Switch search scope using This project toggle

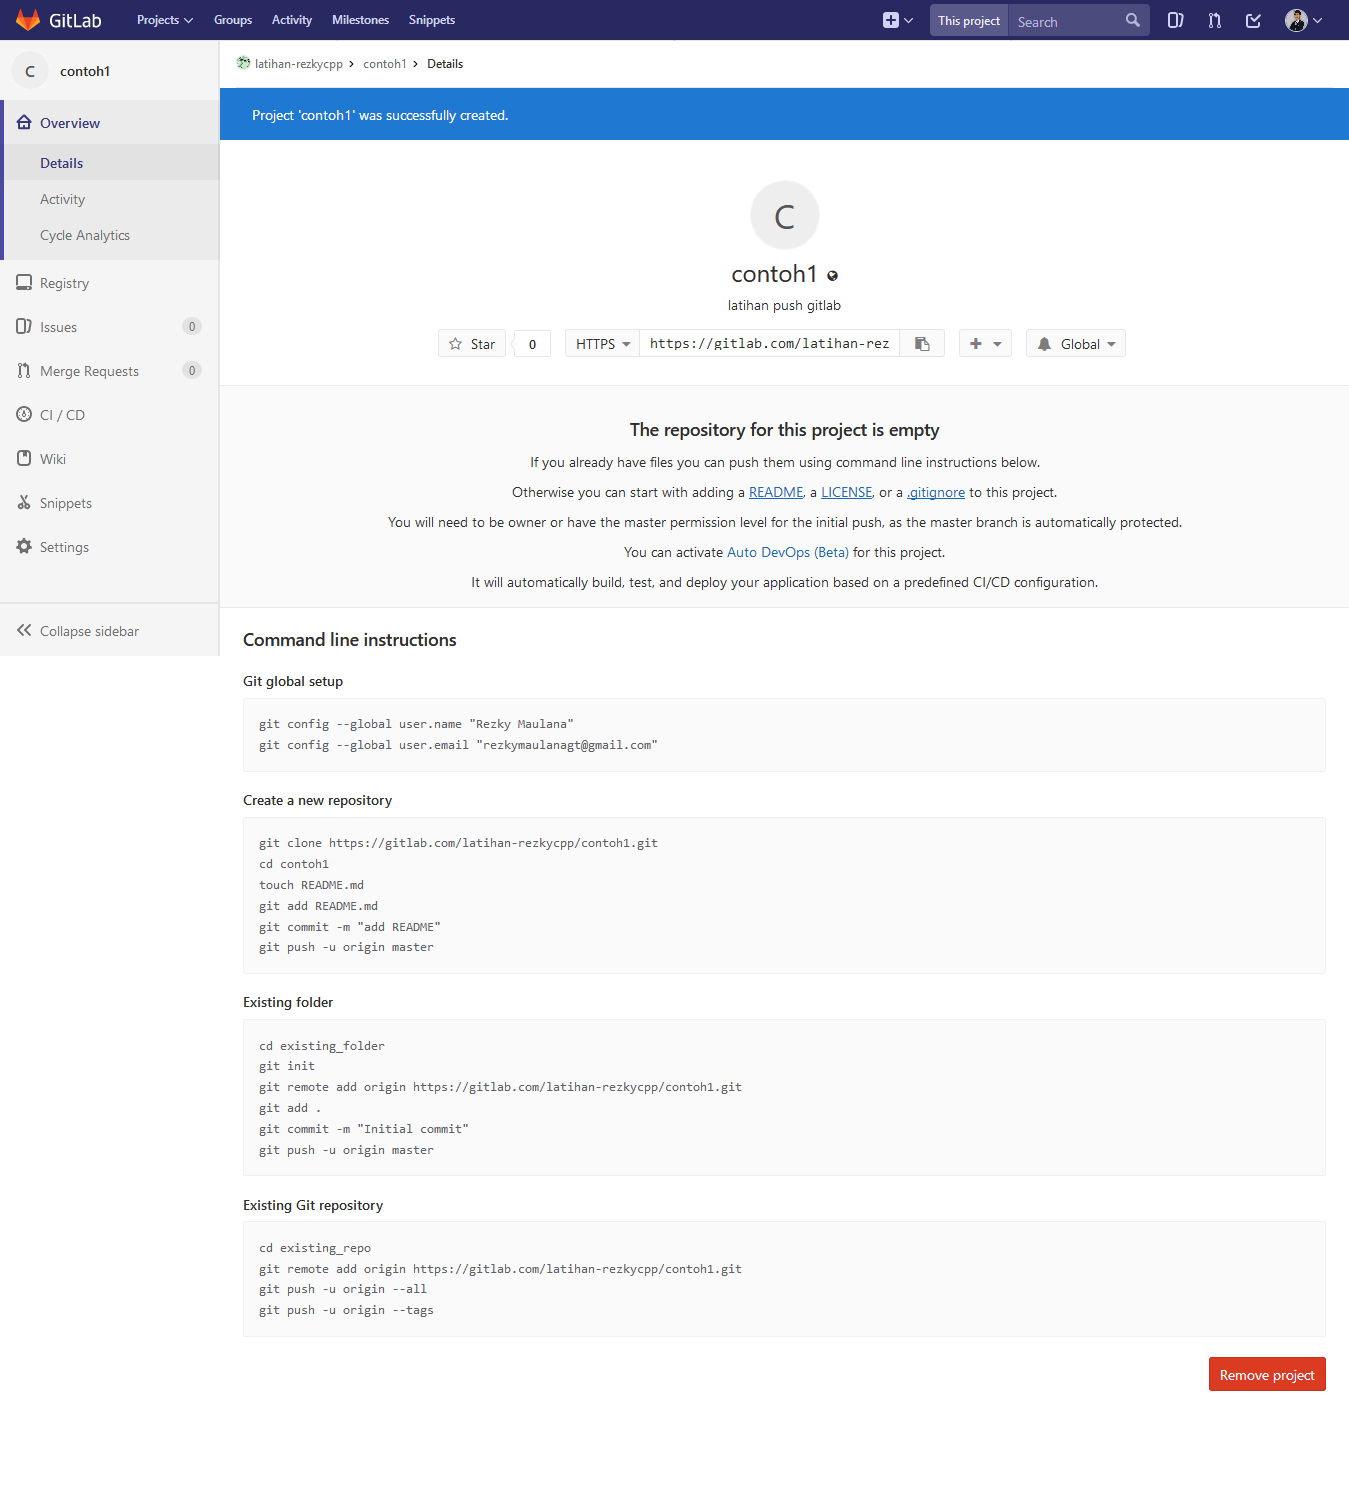[x=967, y=20]
